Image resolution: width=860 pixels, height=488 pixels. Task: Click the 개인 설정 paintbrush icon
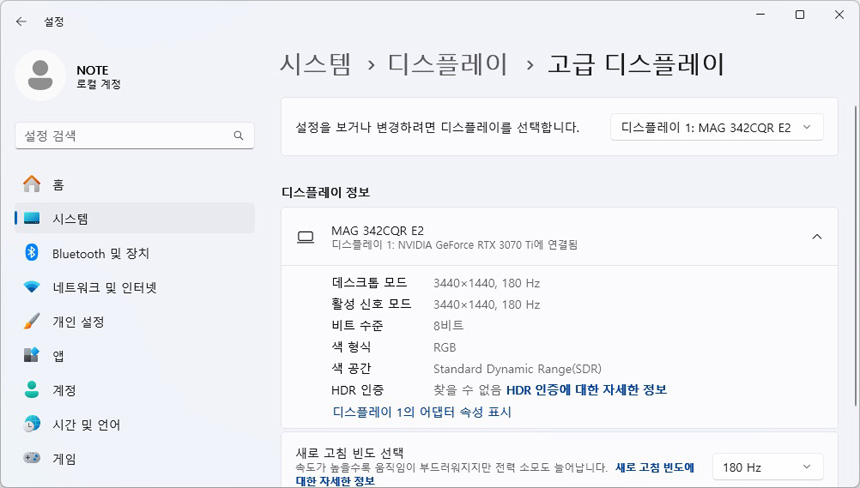click(x=32, y=322)
